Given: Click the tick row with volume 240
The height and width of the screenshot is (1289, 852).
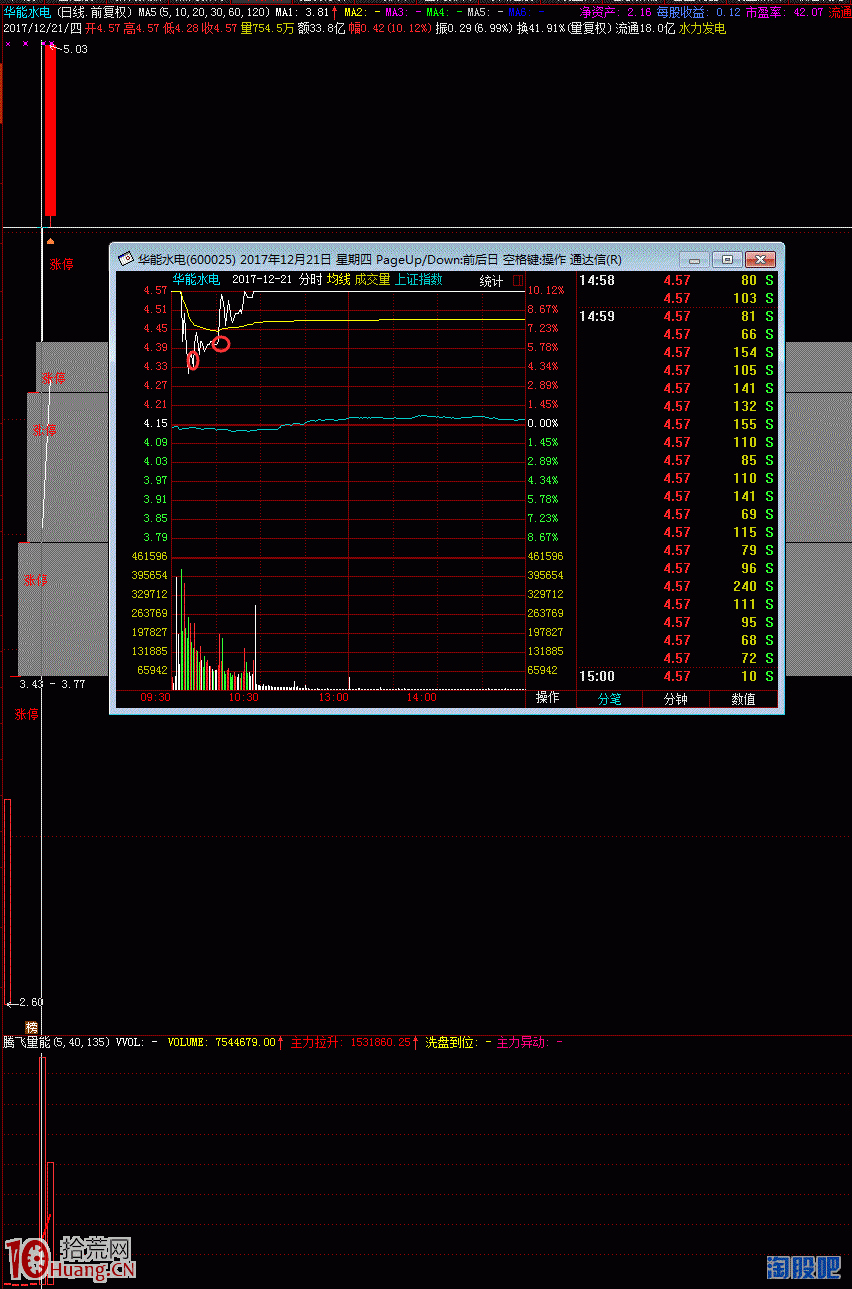Looking at the screenshot, I should click(677, 586).
